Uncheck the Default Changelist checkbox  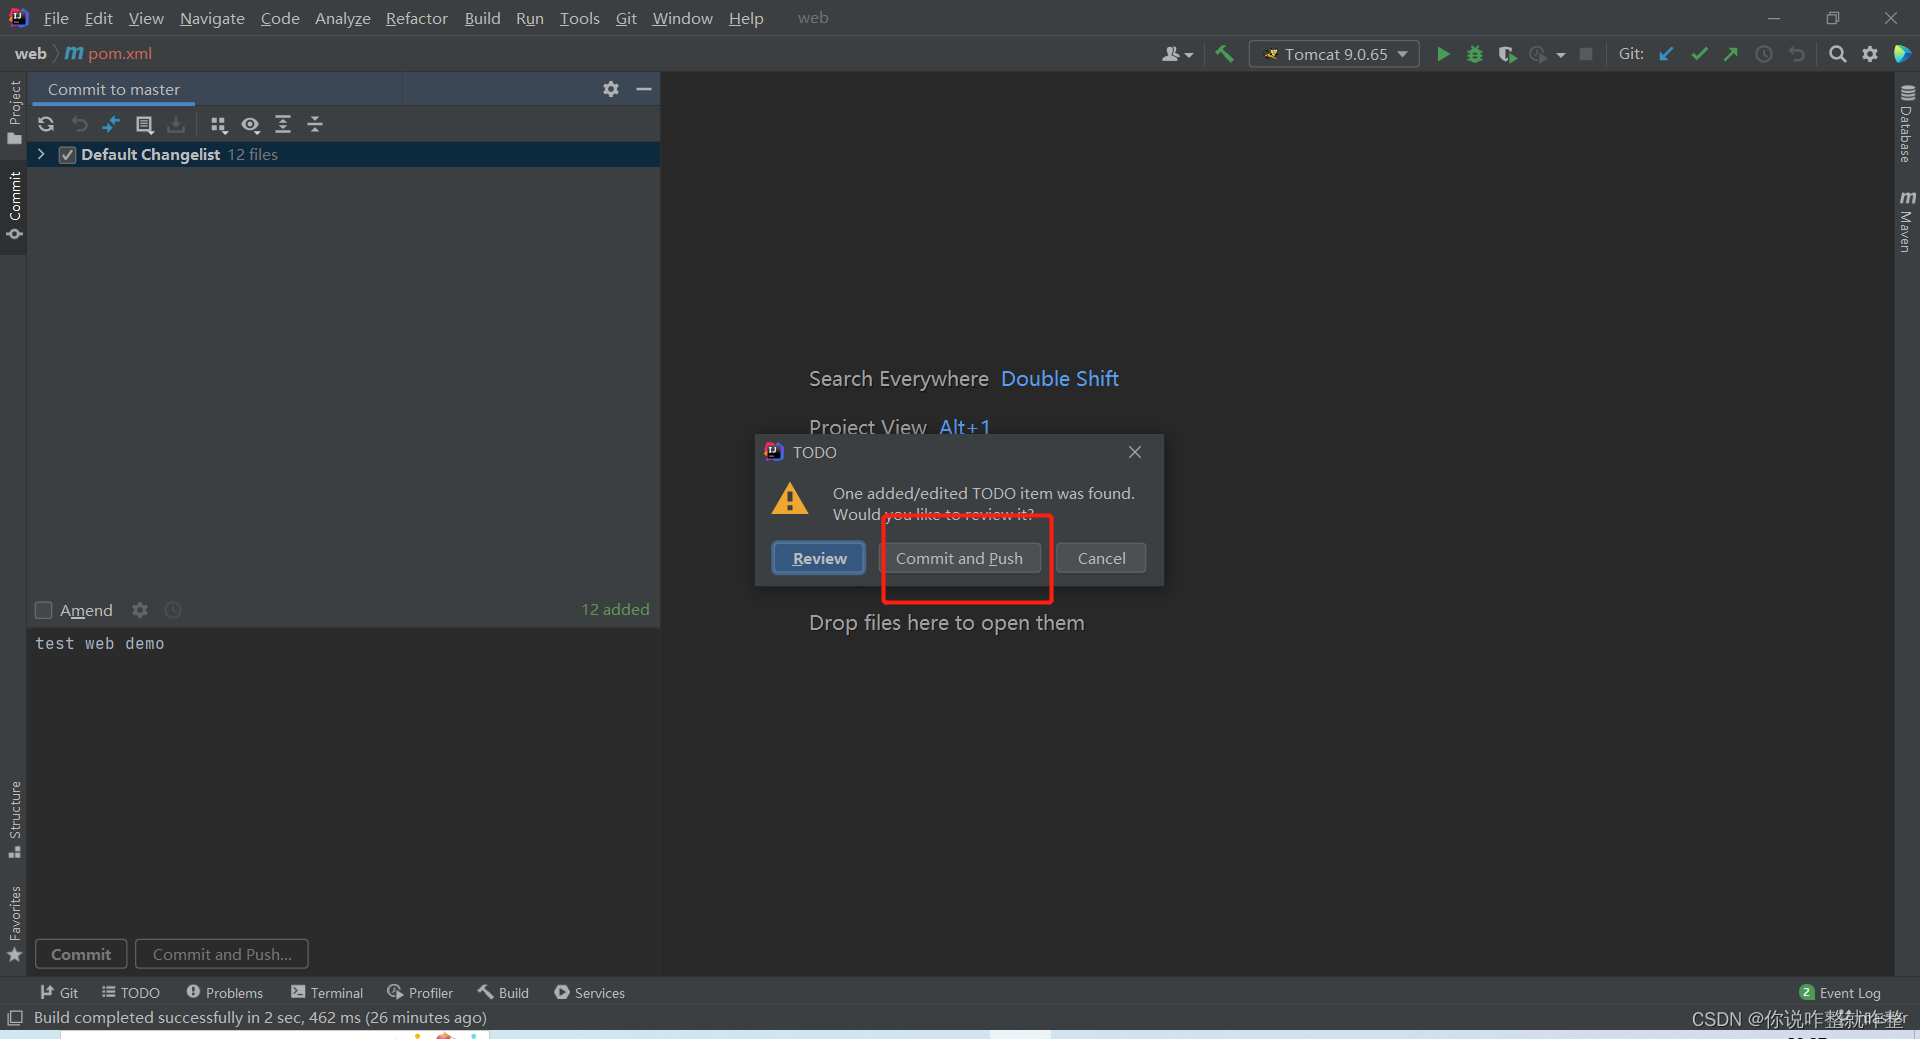pos(67,155)
